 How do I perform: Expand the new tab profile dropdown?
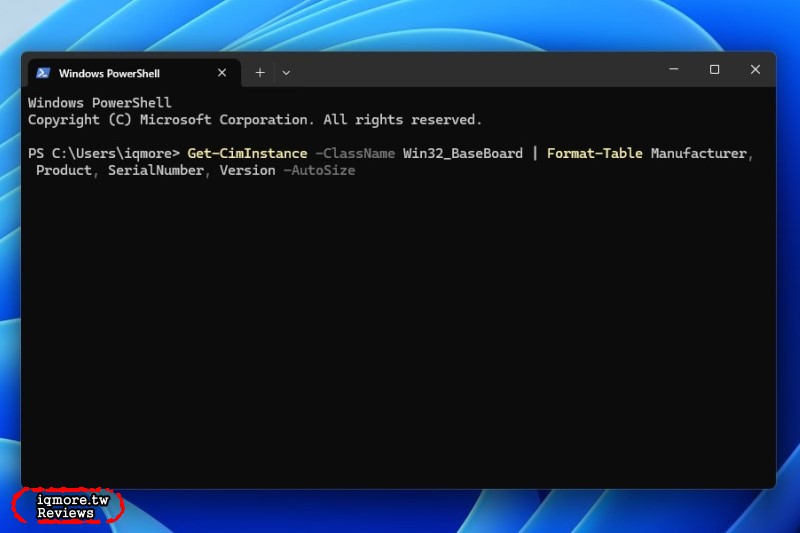(x=286, y=73)
